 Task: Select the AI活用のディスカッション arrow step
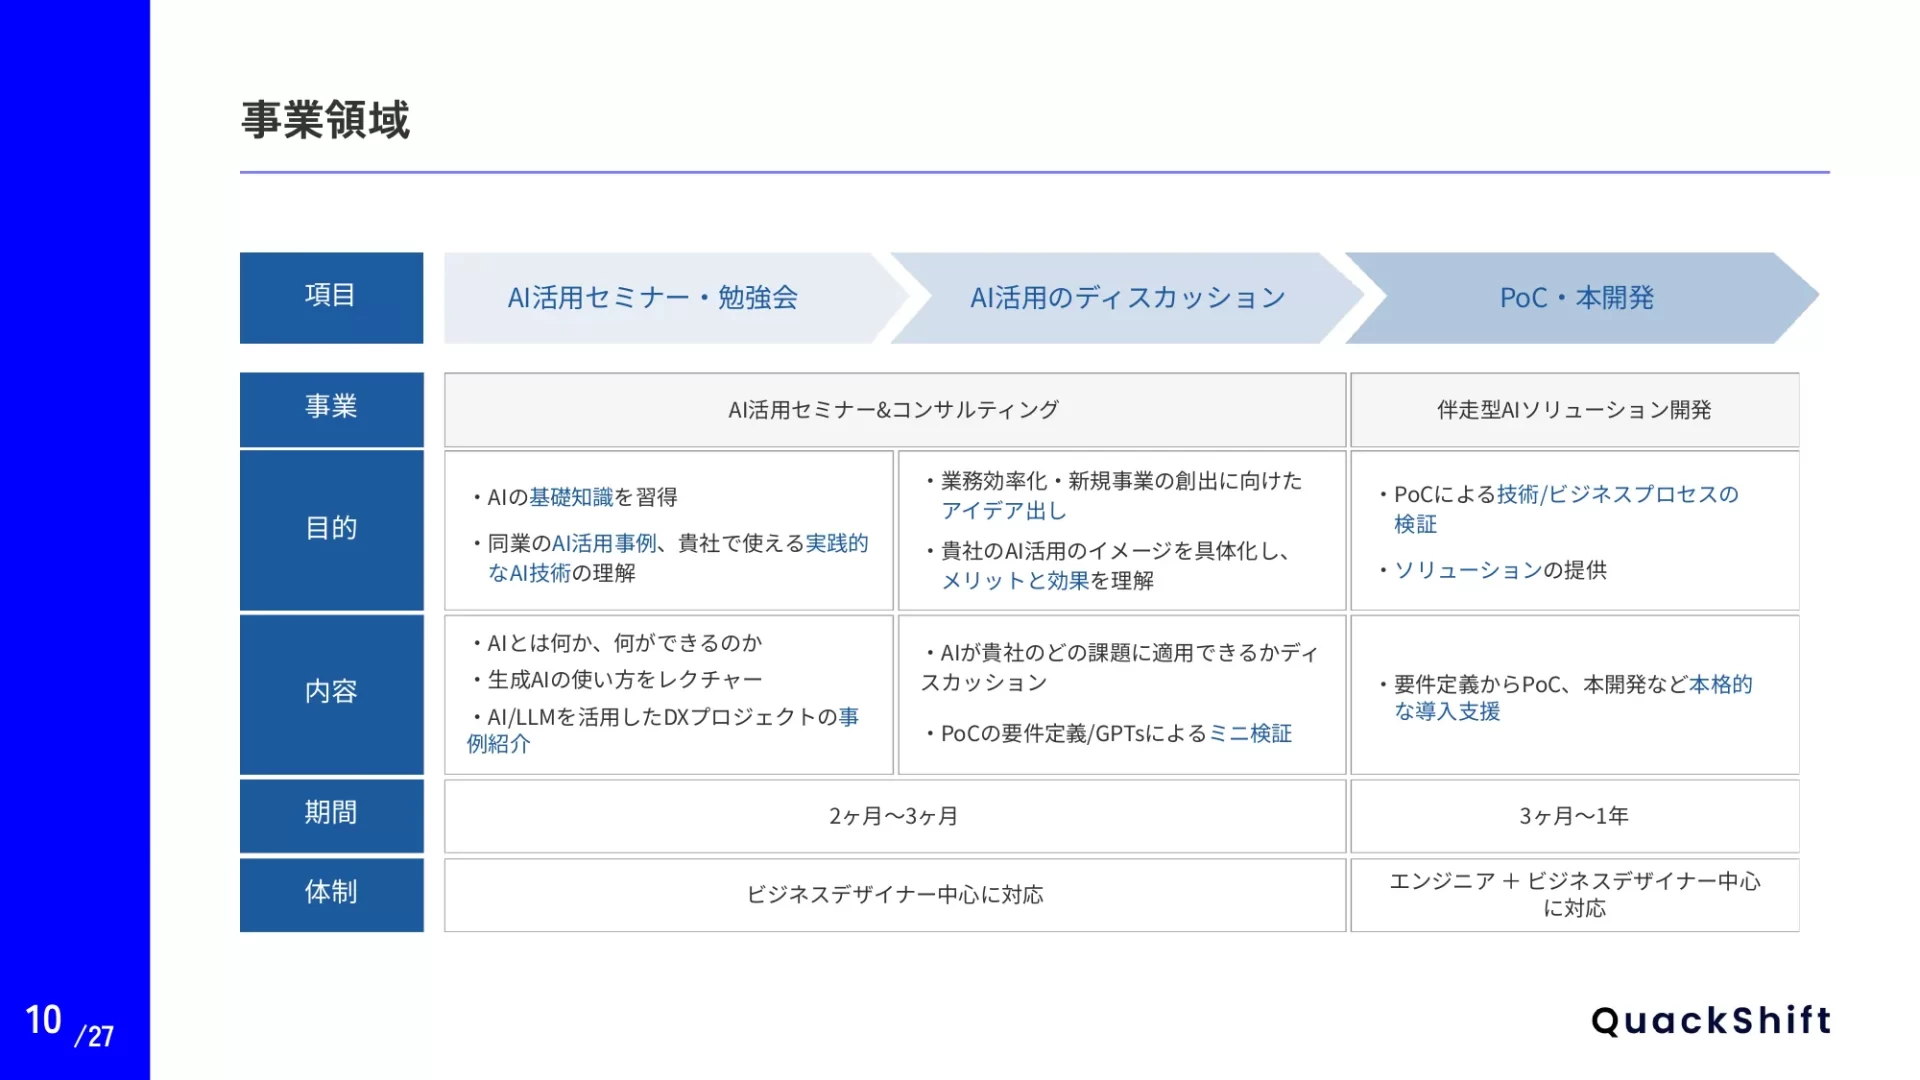pyautogui.click(x=1127, y=298)
